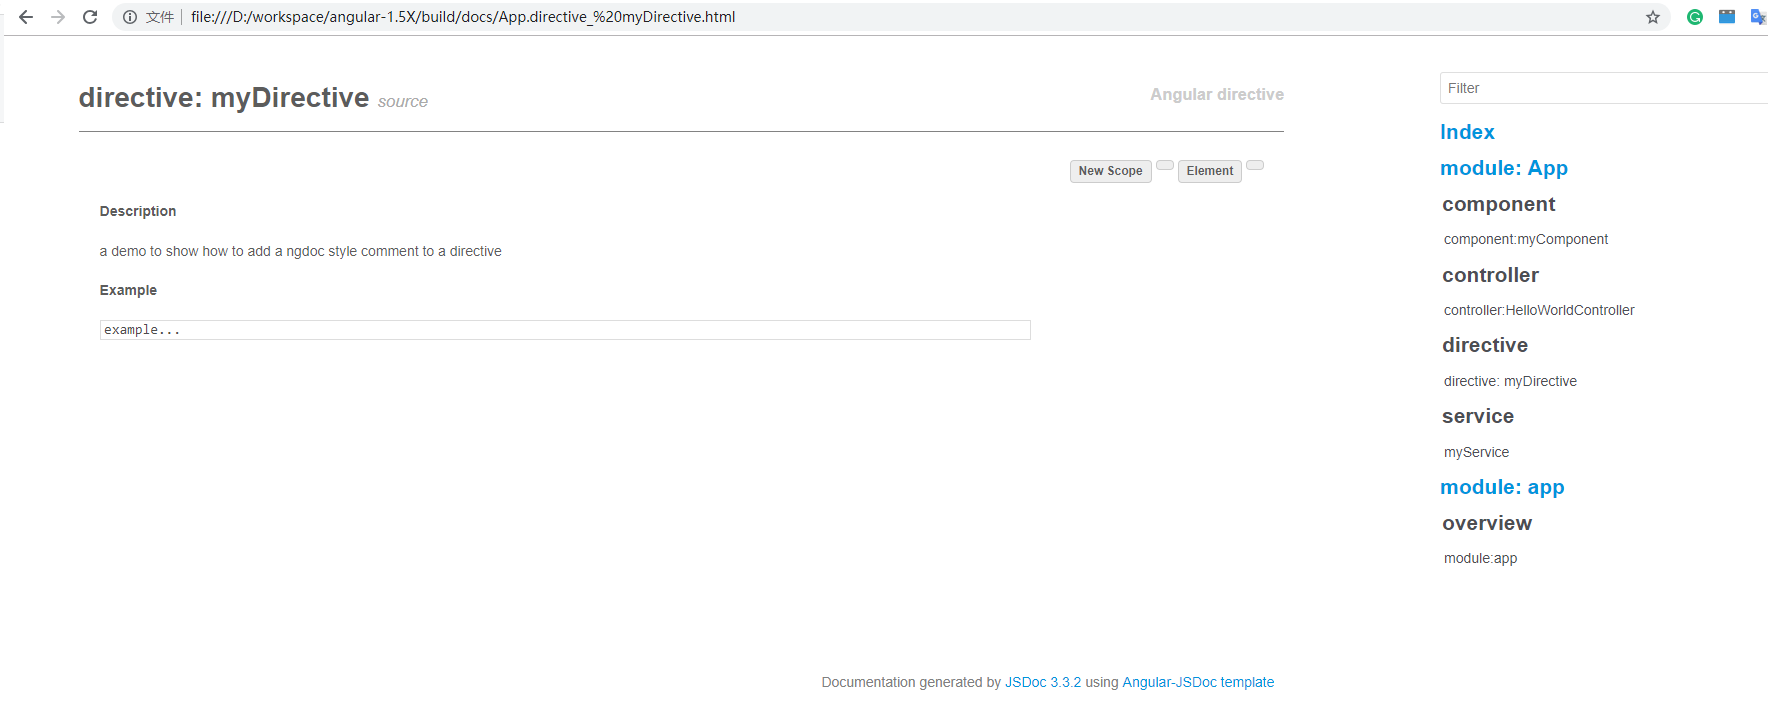Bookmark this page with the star icon
The width and height of the screenshot is (1768, 719).
[1653, 17]
